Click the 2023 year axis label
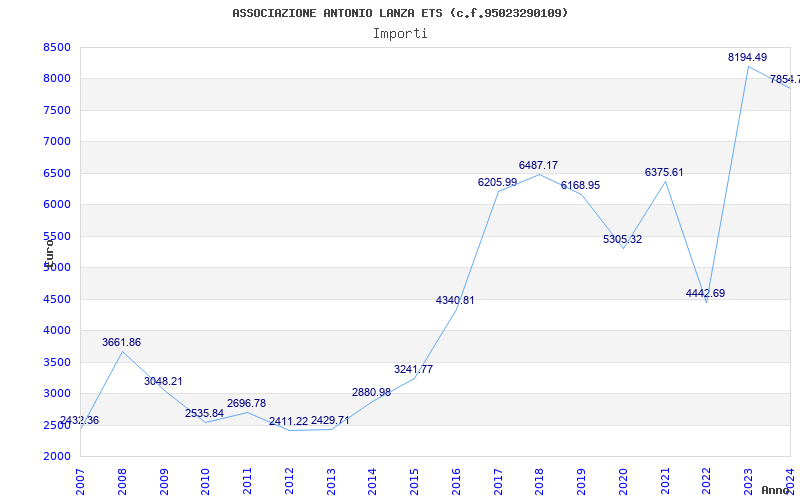This screenshot has width=800, height=500. point(748,478)
